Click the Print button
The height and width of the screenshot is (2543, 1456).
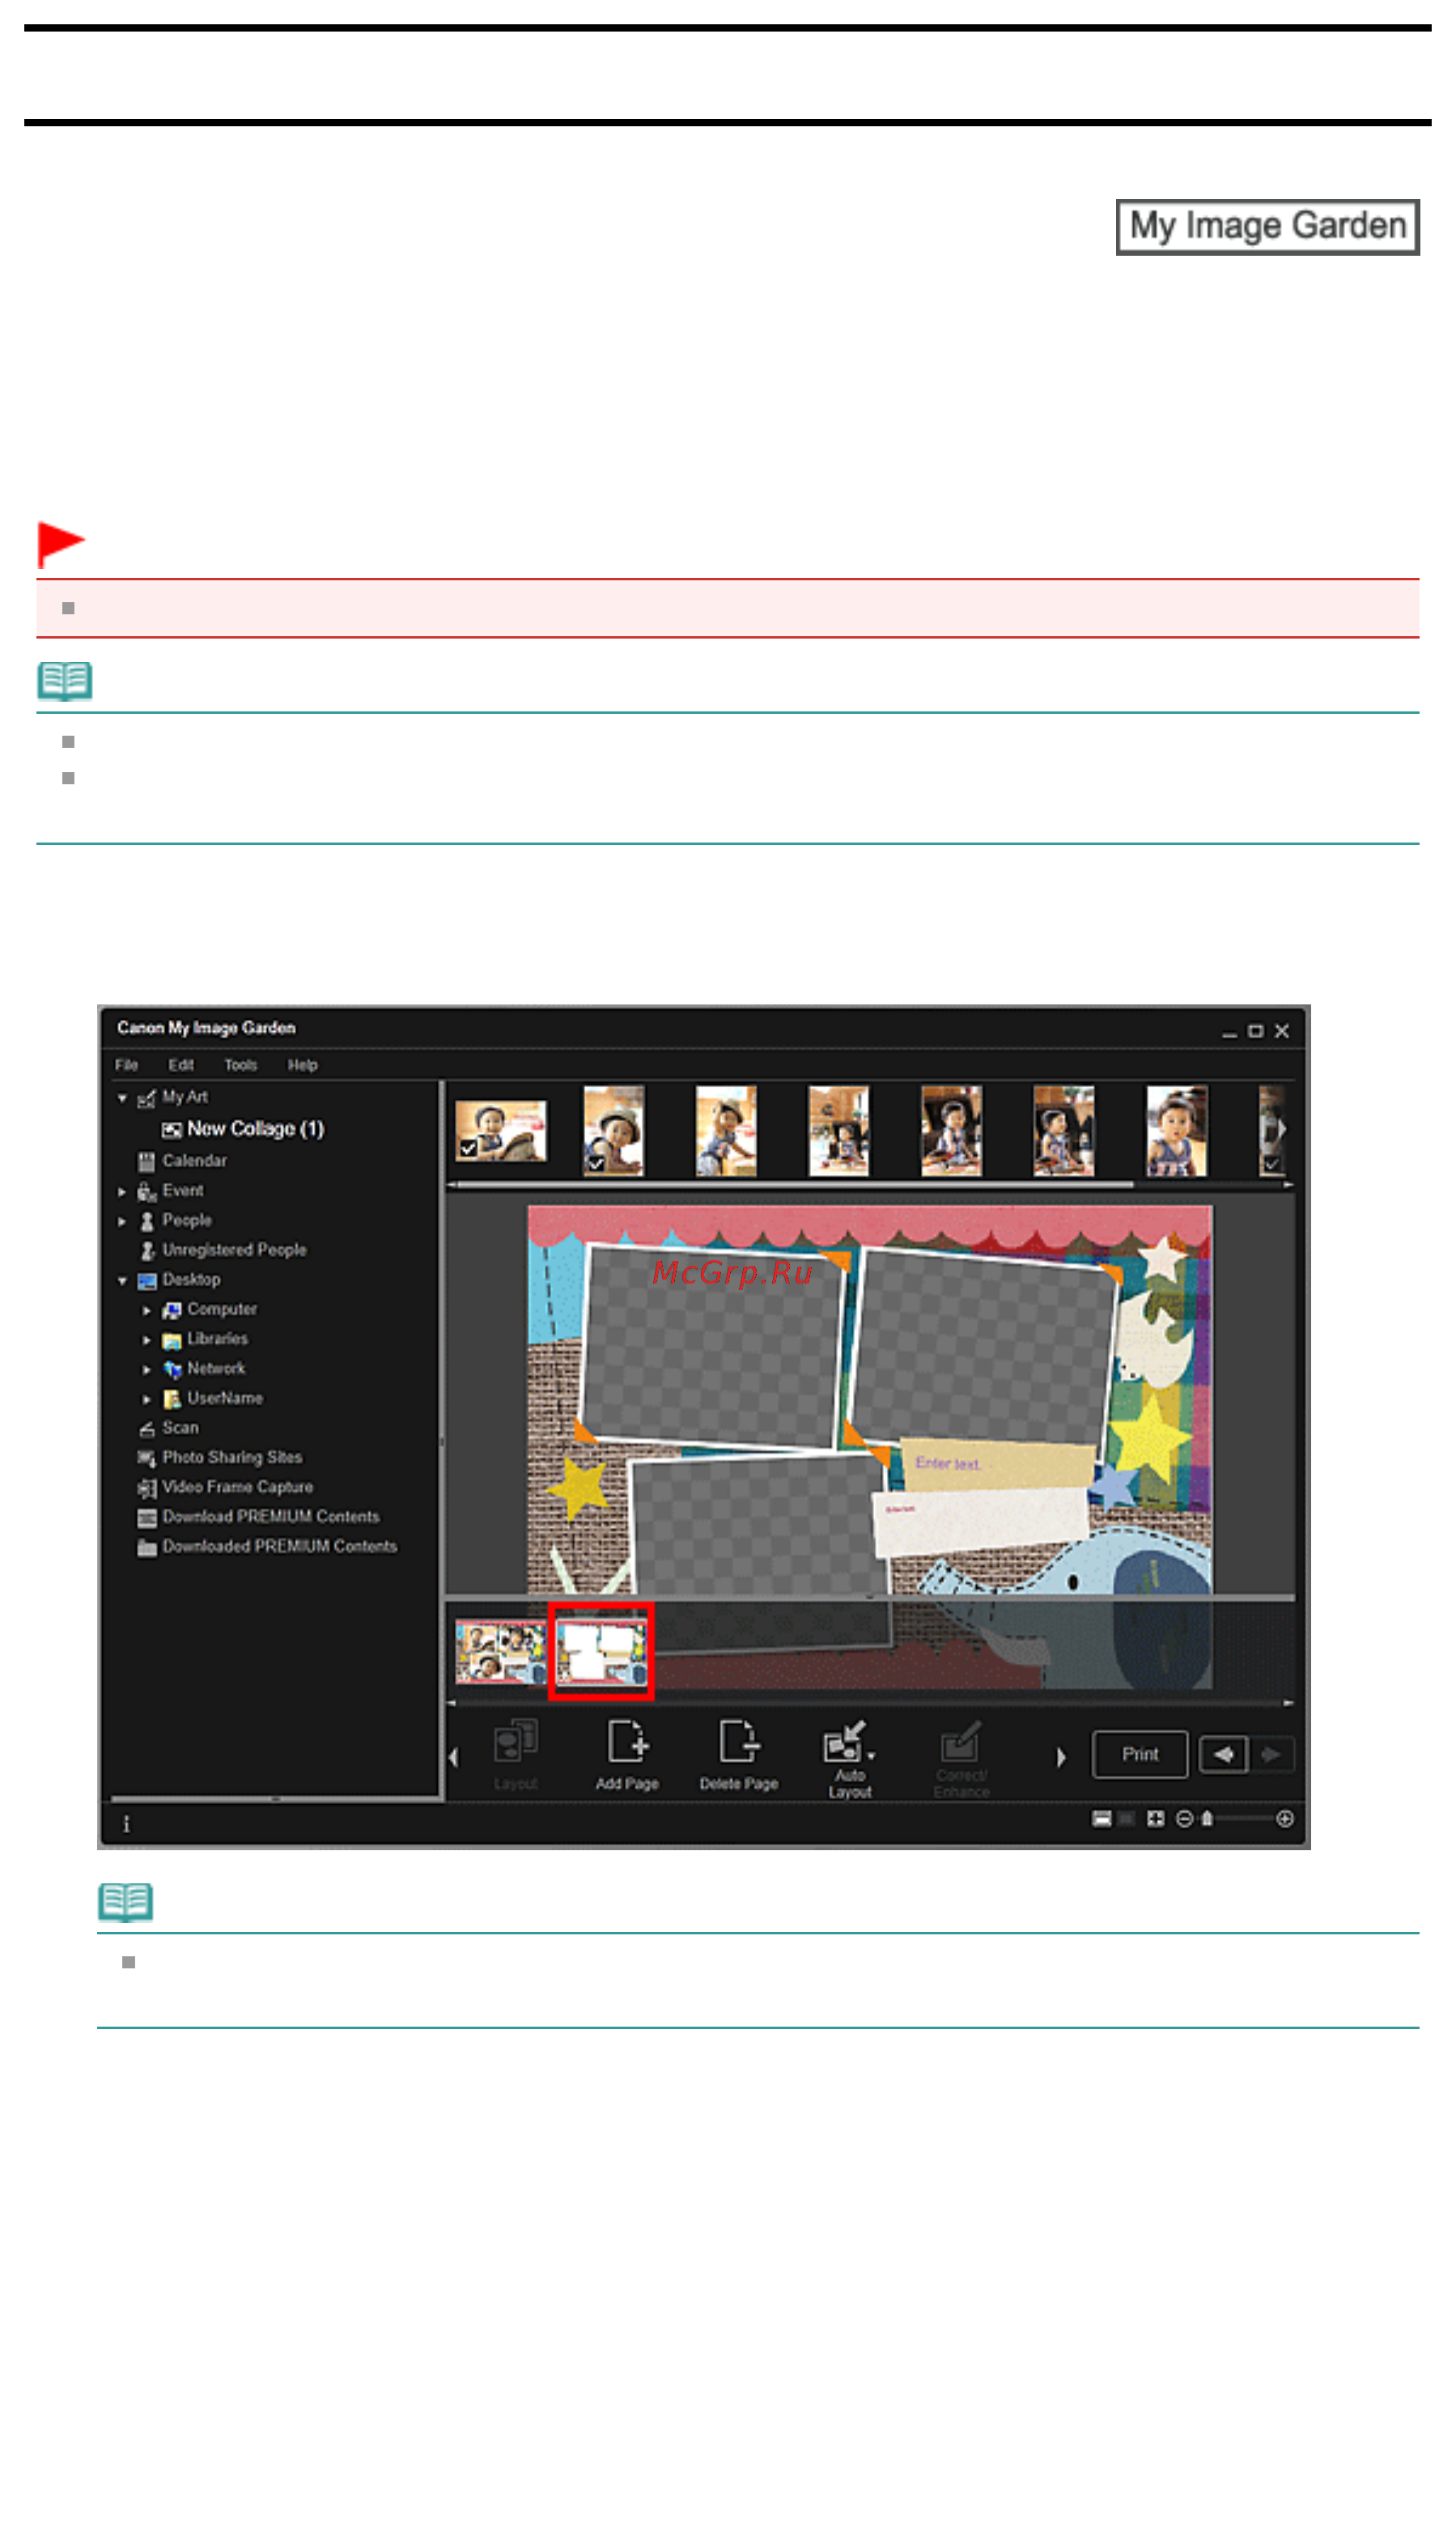pos(1140,1755)
